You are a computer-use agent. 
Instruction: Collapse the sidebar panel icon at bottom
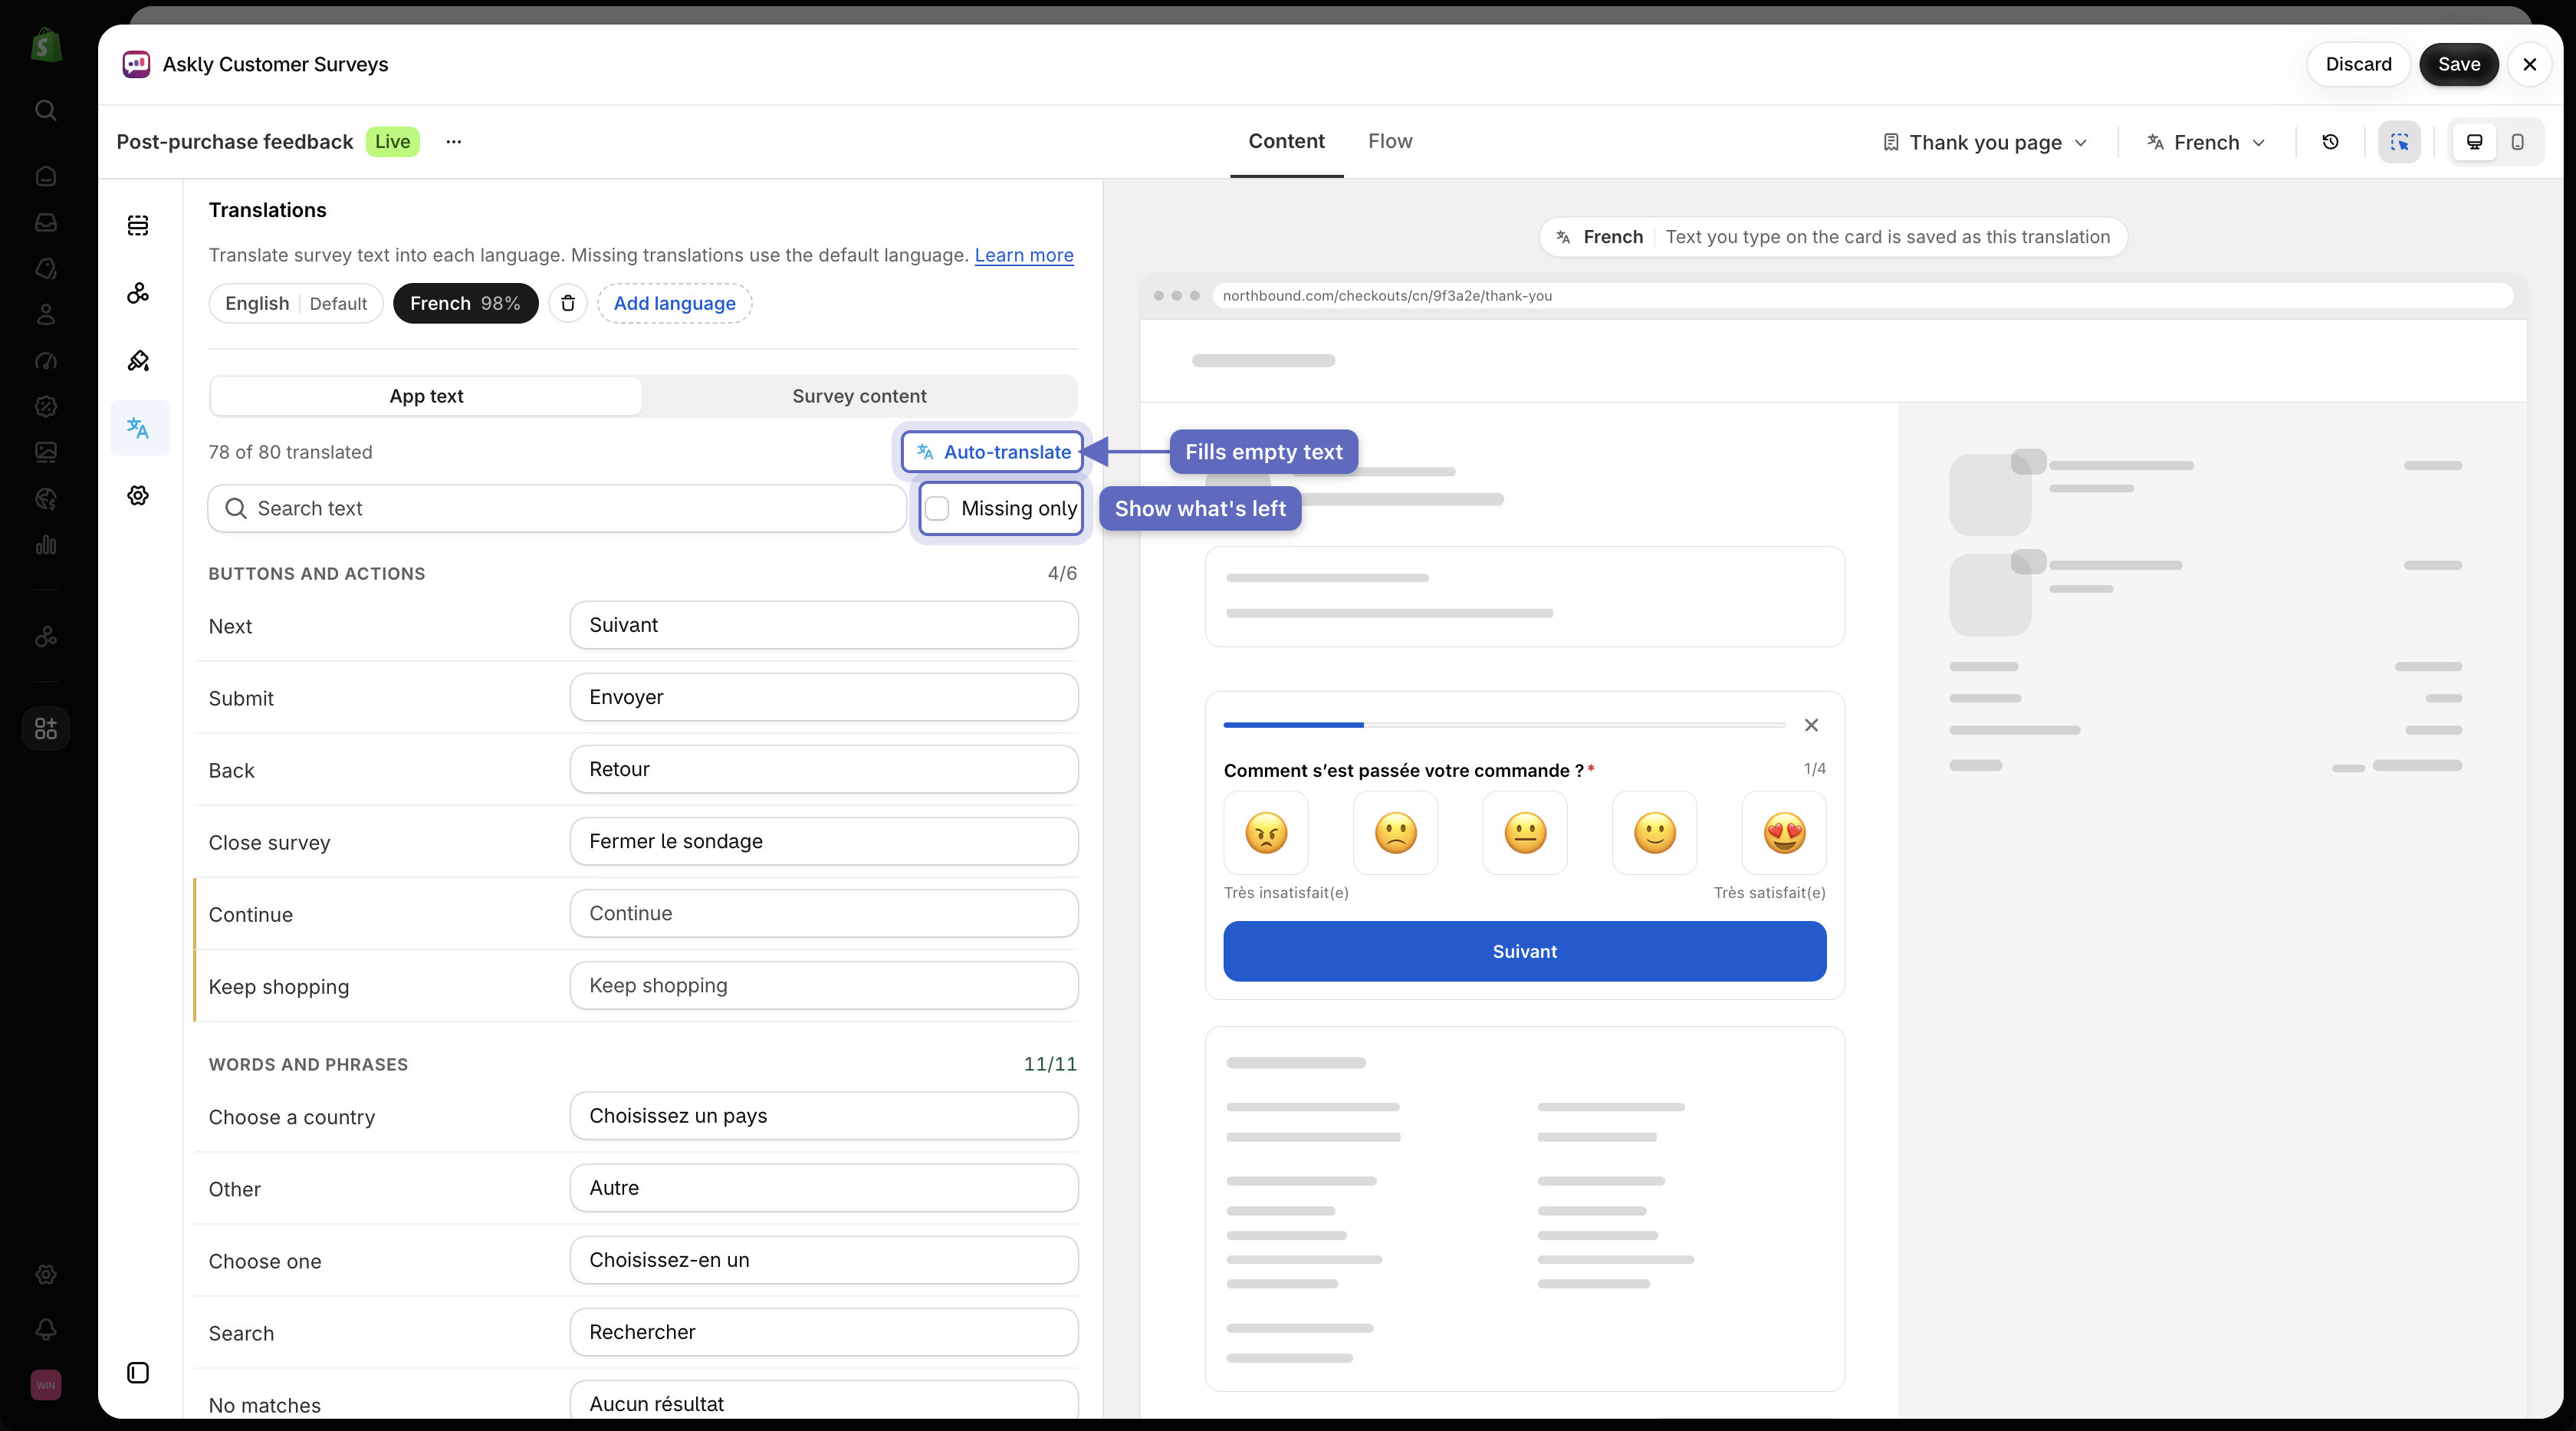click(x=138, y=1373)
